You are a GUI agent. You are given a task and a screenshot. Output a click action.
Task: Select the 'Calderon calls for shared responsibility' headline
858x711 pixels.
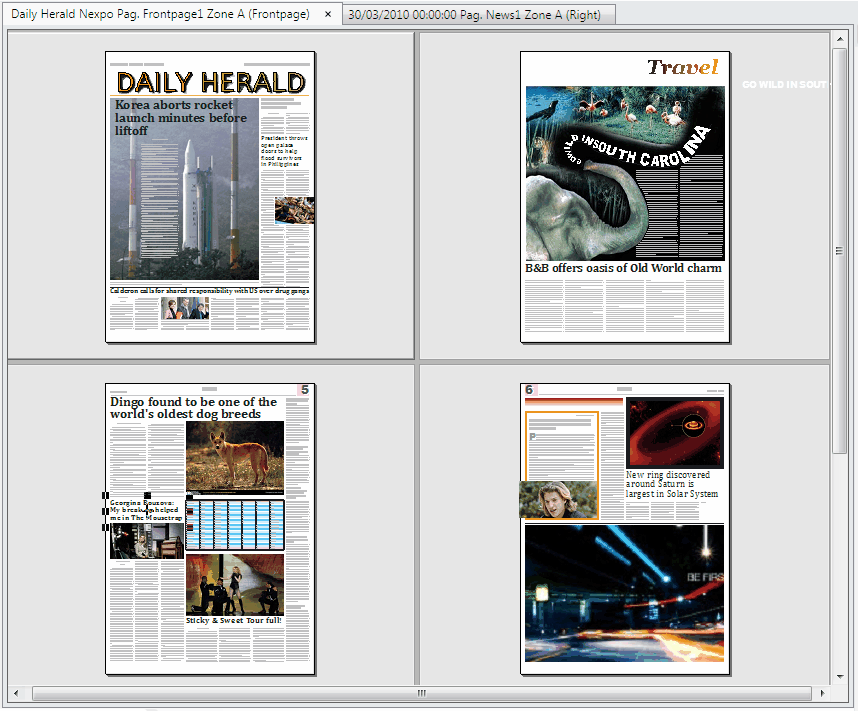coord(210,291)
